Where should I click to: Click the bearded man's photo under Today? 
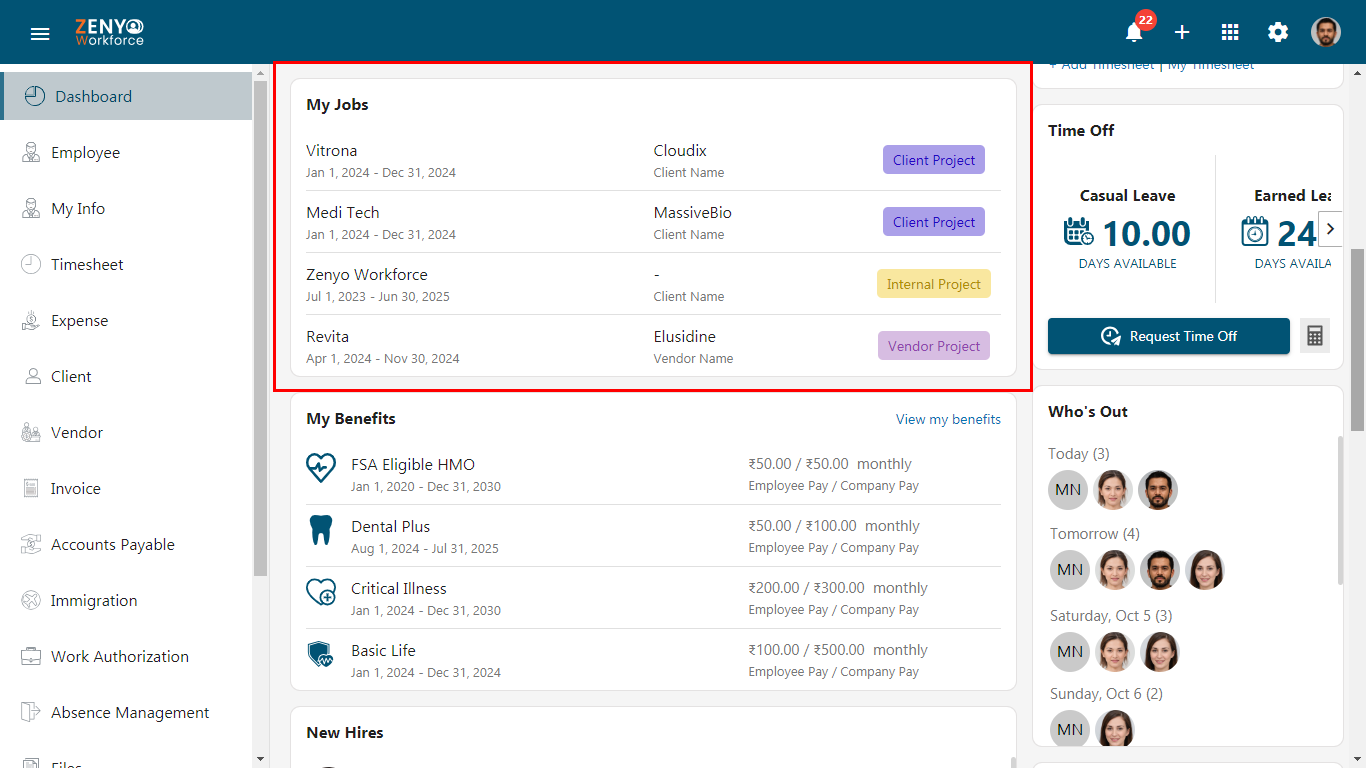point(1158,490)
